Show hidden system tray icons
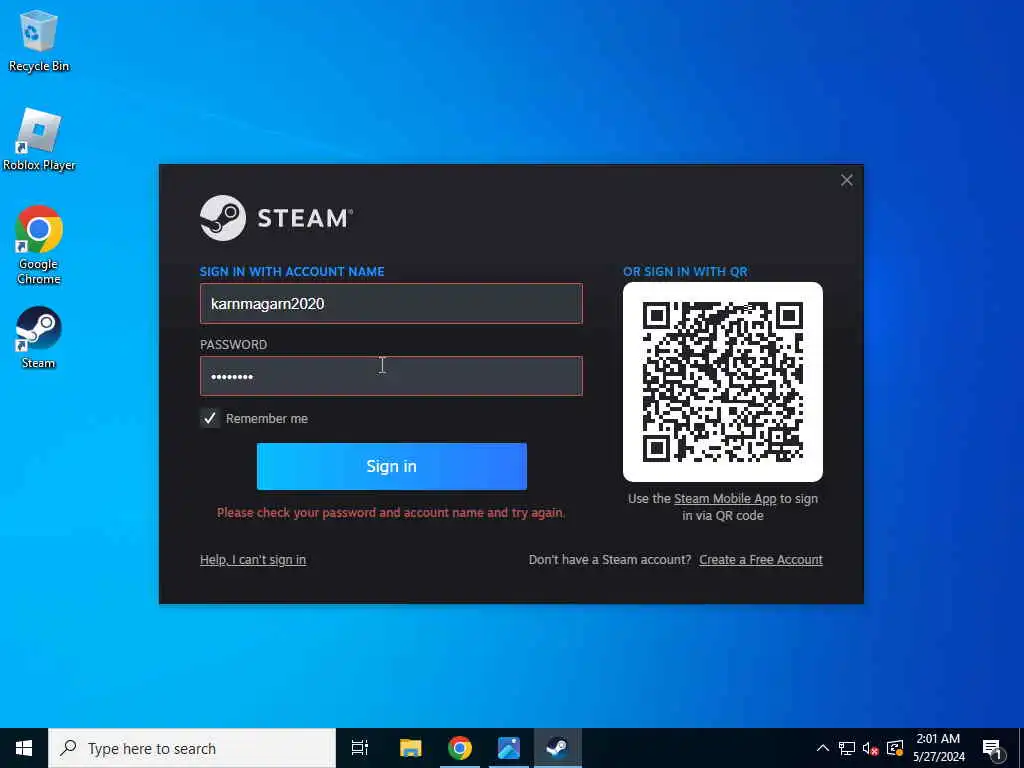The height and width of the screenshot is (768, 1024). (x=823, y=748)
